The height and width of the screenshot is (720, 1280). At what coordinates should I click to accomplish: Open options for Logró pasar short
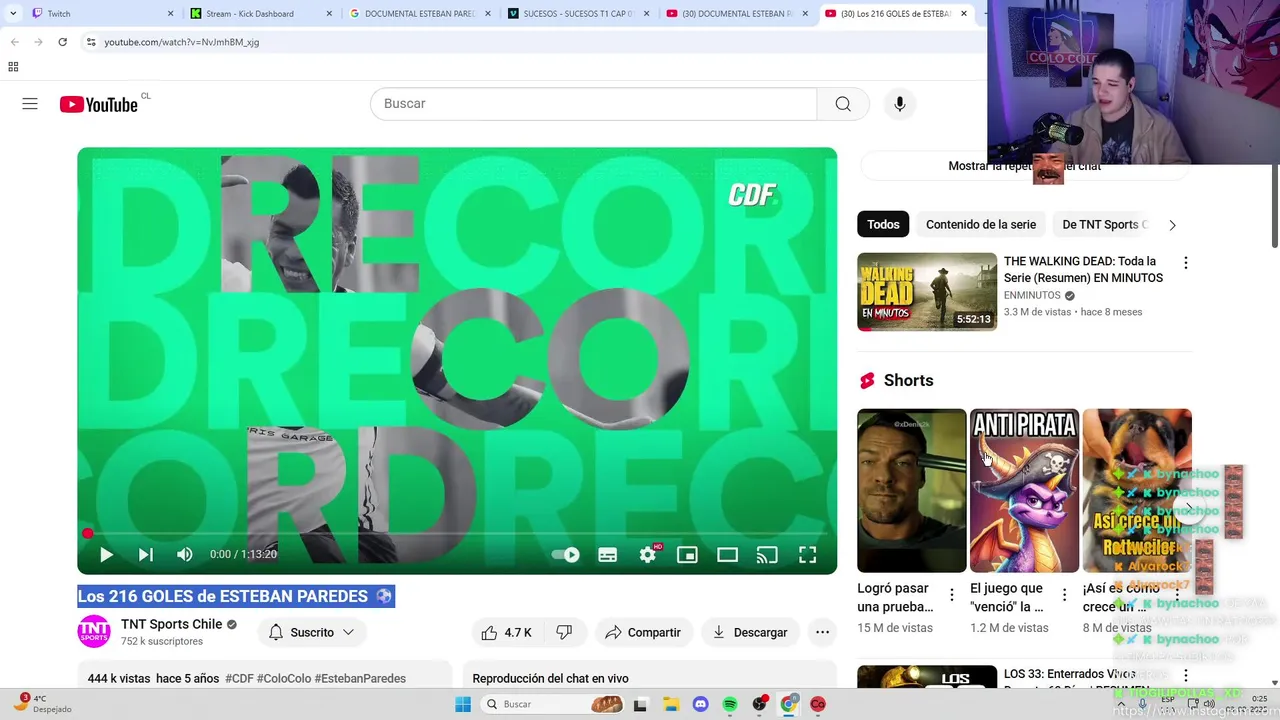pos(952,595)
